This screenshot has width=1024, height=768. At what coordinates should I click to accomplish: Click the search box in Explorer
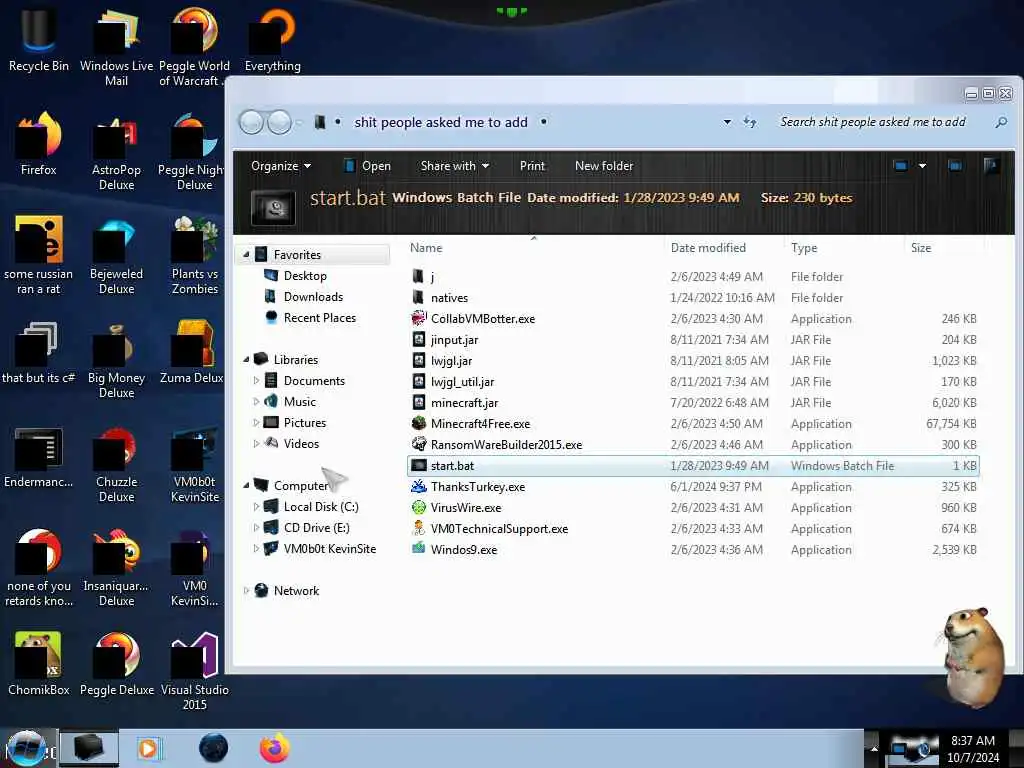coord(882,122)
